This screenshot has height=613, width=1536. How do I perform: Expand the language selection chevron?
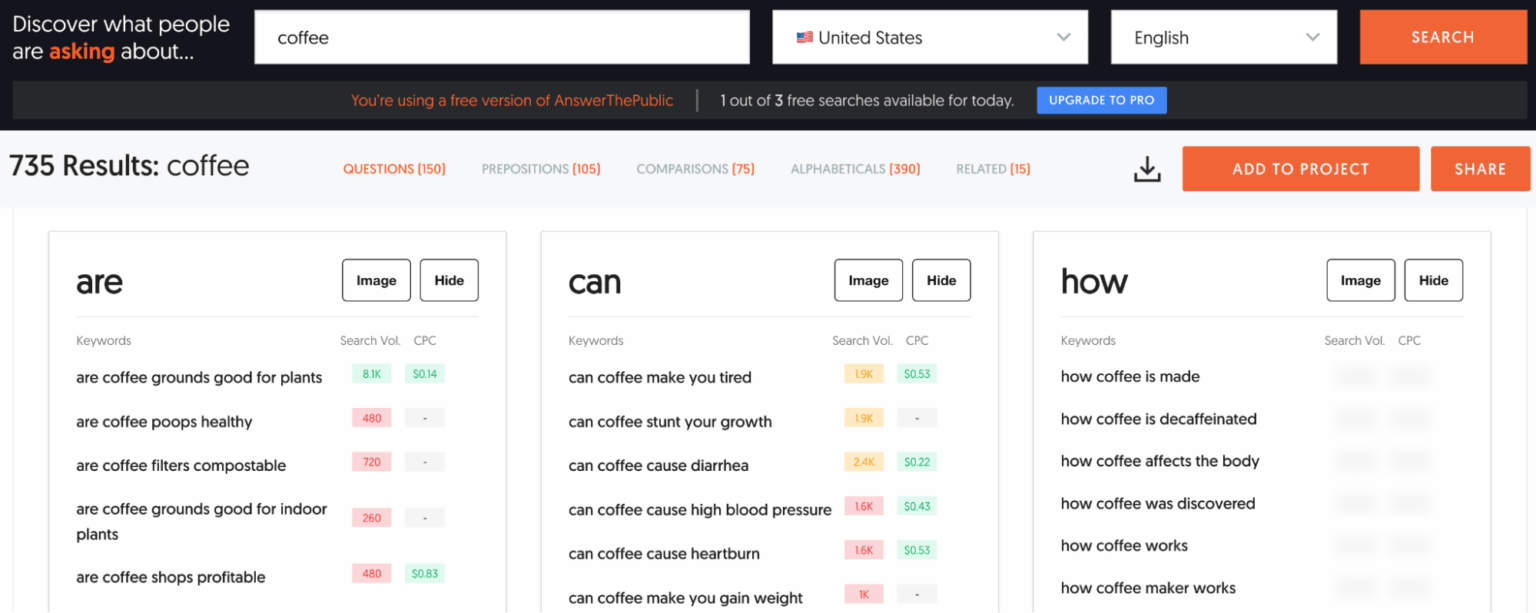(1312, 37)
